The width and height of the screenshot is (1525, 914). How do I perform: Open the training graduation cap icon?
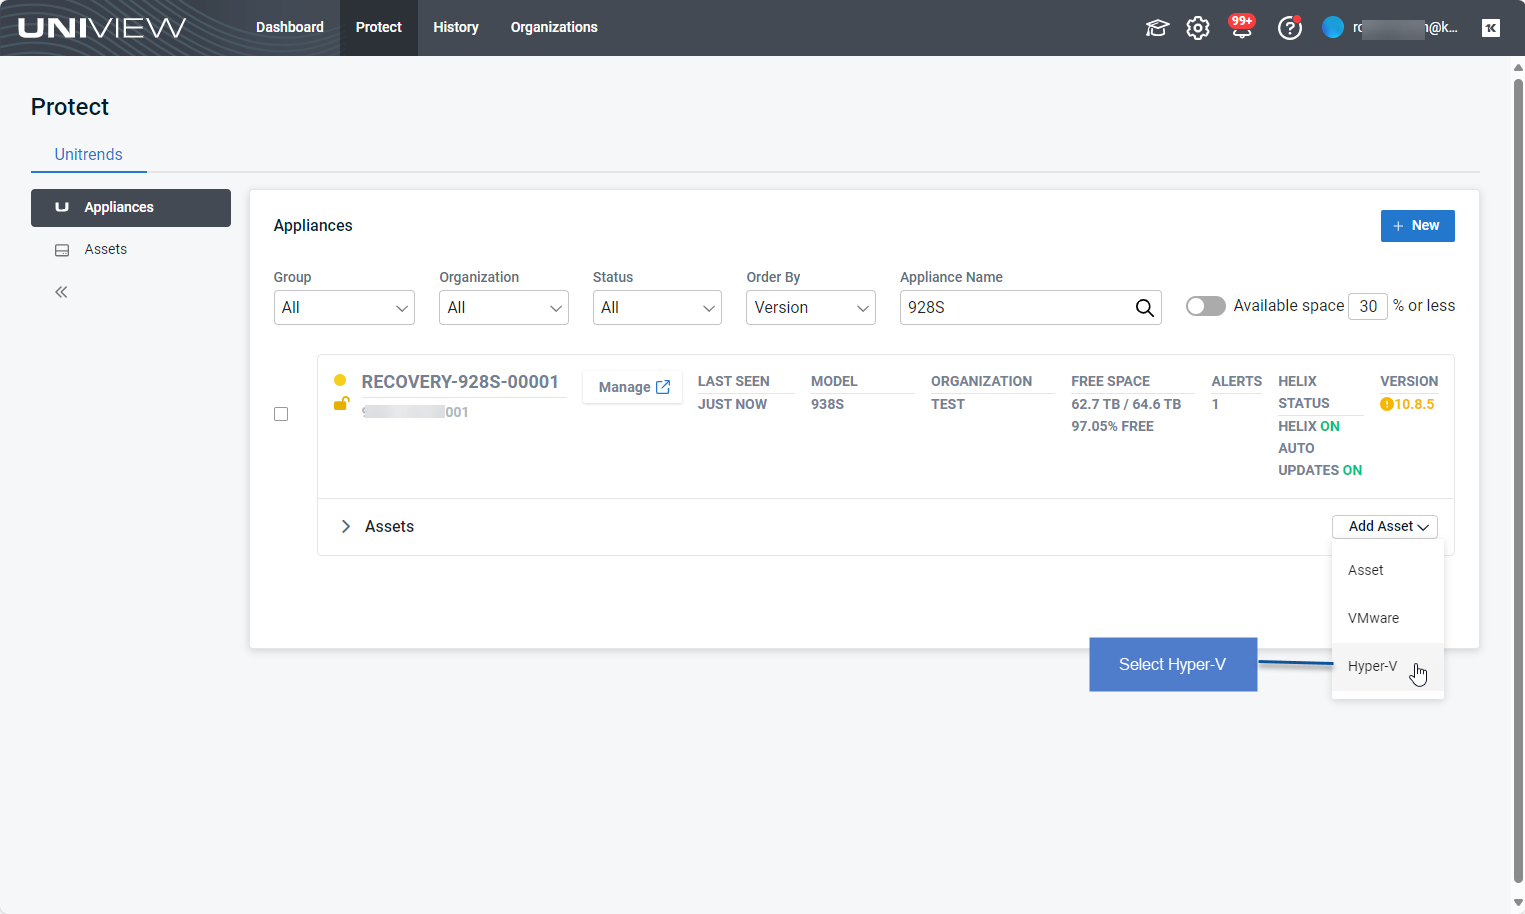pyautogui.click(x=1157, y=28)
